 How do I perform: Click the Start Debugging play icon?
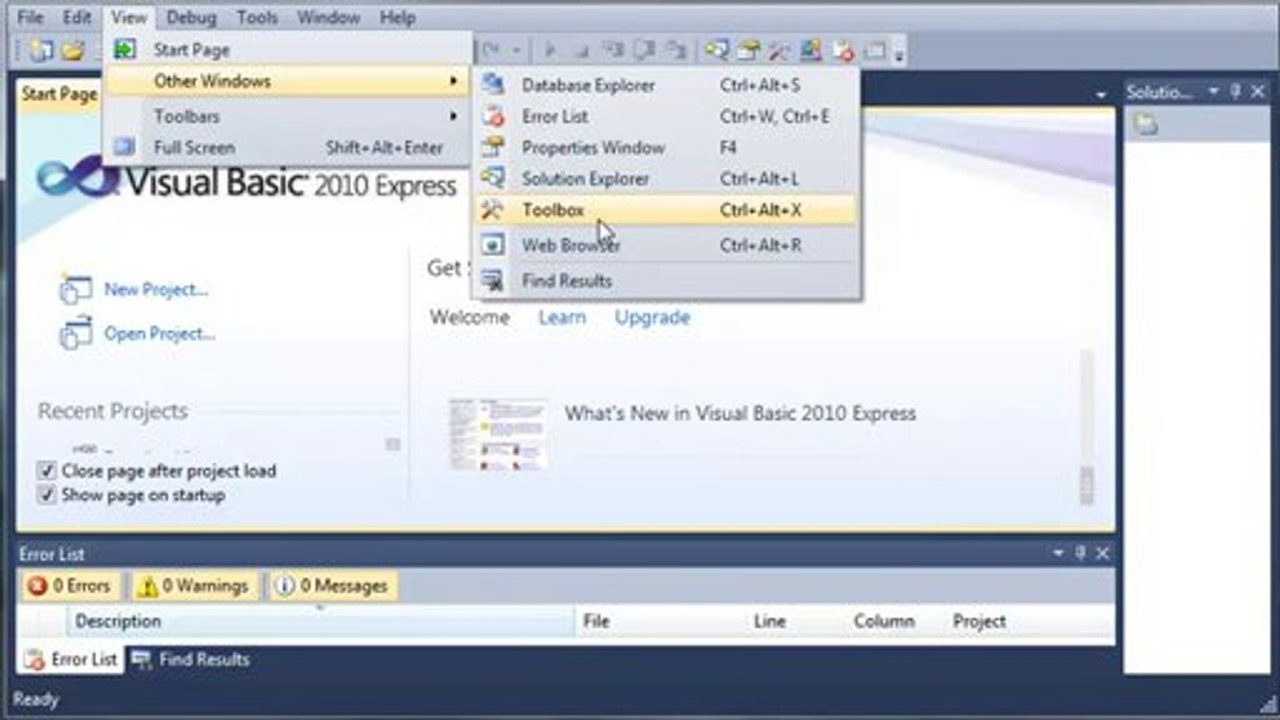pyautogui.click(x=549, y=50)
